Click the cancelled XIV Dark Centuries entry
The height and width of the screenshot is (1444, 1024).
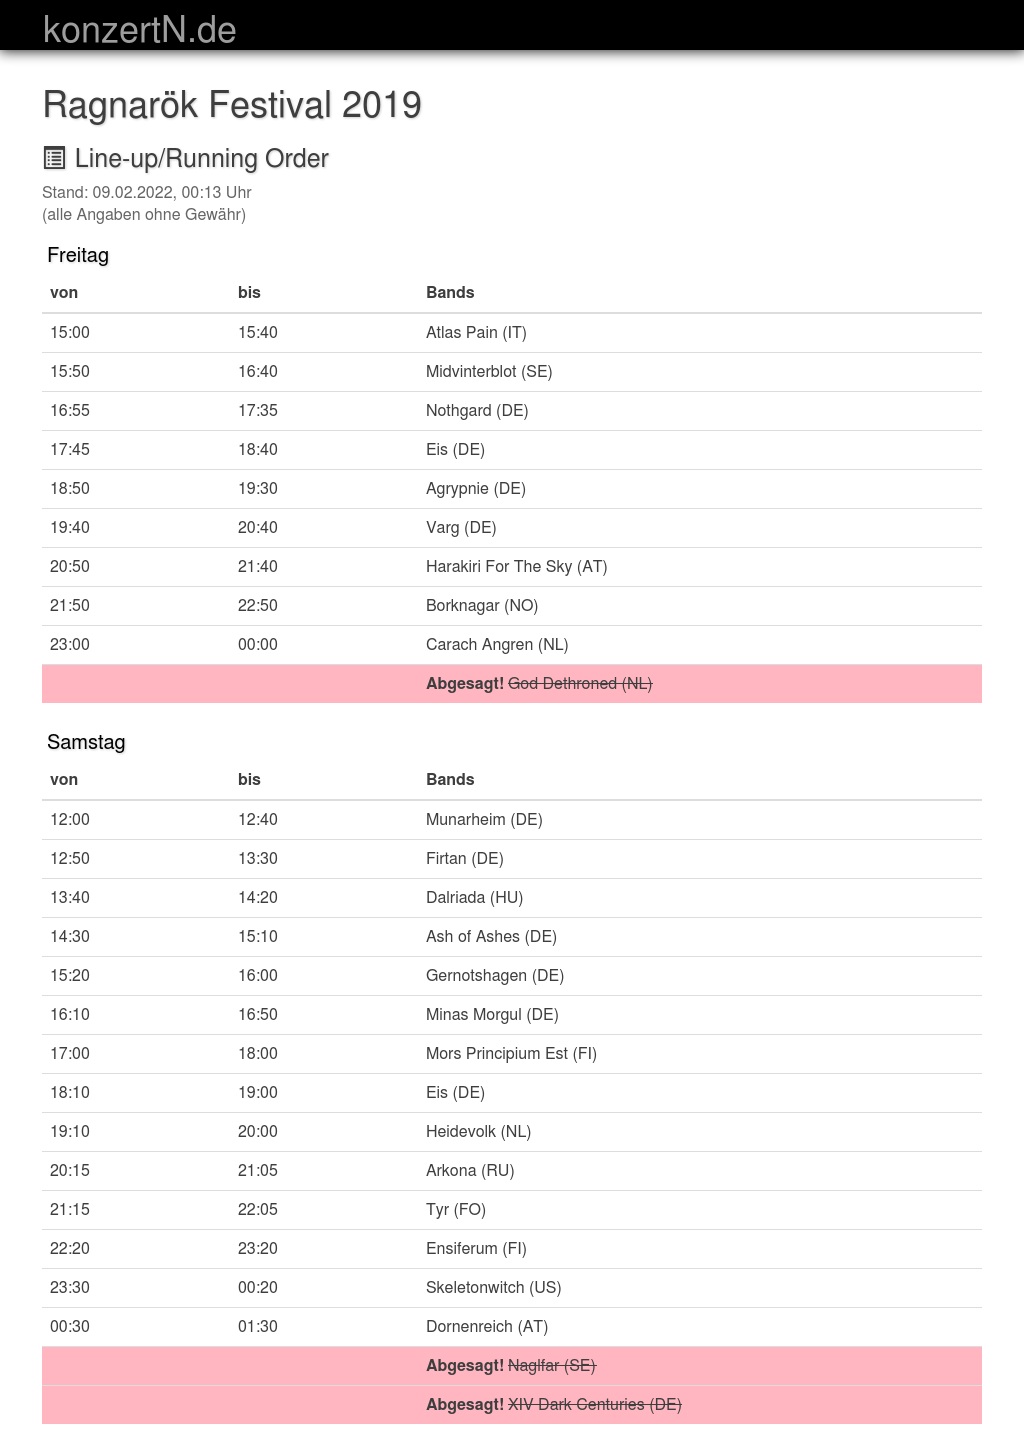(594, 1404)
